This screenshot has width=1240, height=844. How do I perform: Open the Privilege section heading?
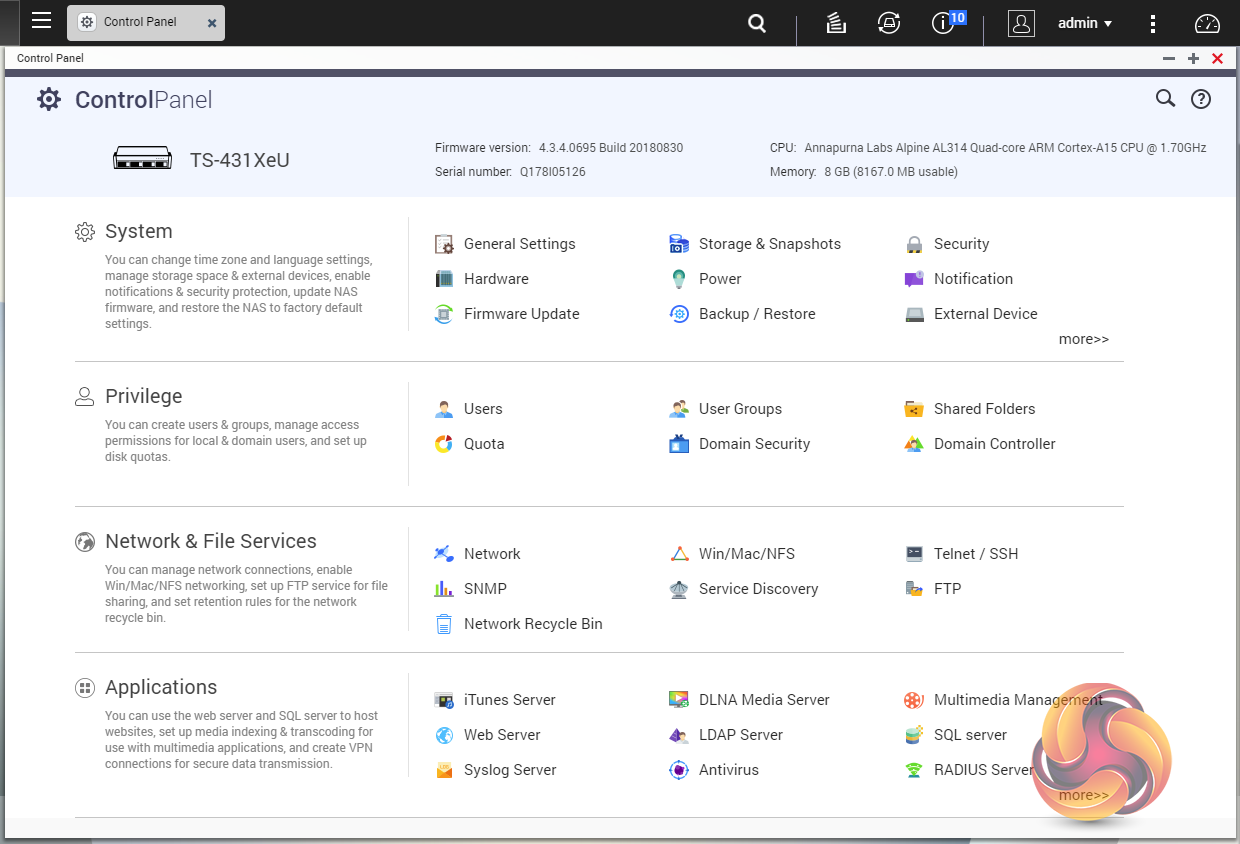click(x=143, y=396)
